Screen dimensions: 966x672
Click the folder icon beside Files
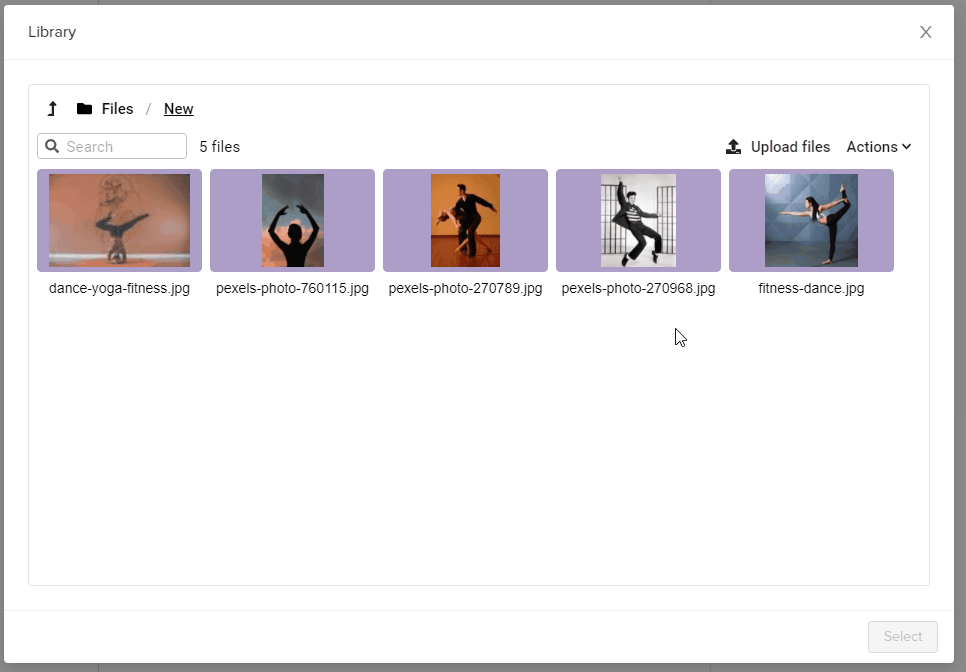[x=85, y=109]
